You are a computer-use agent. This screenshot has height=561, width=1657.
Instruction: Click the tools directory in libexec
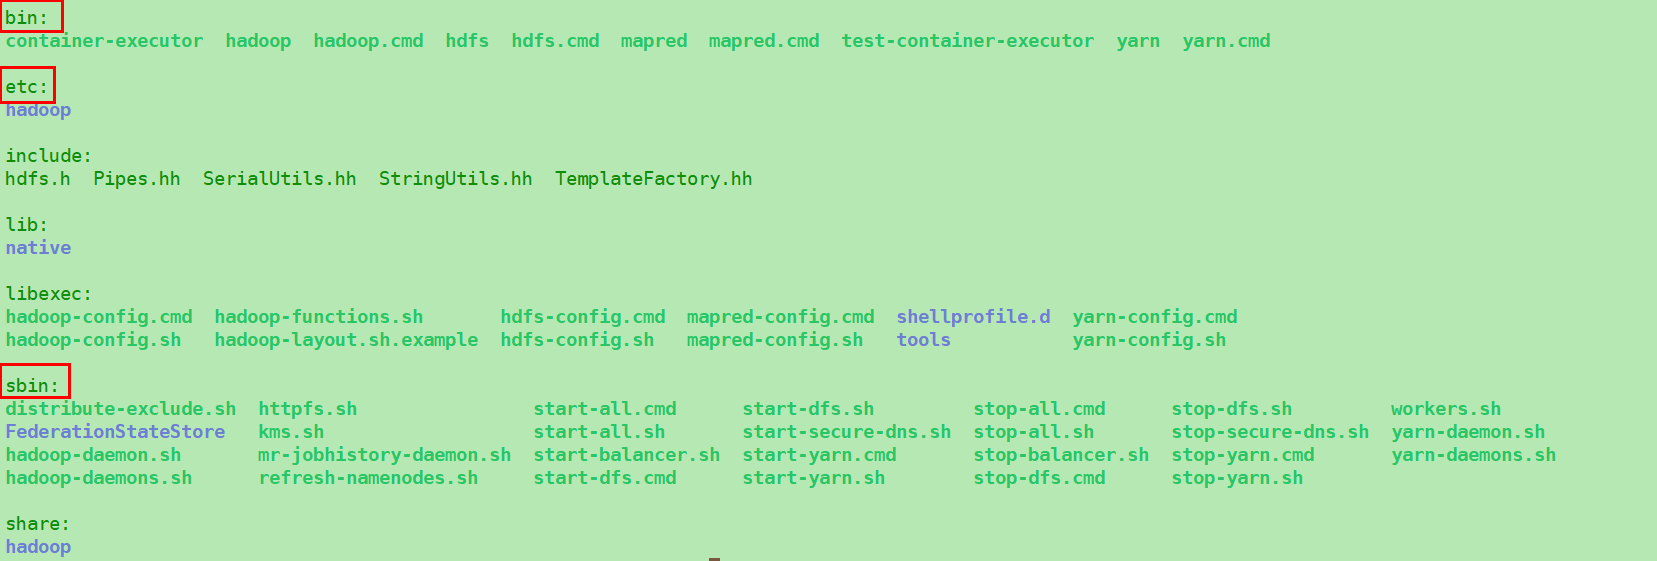pos(923,340)
